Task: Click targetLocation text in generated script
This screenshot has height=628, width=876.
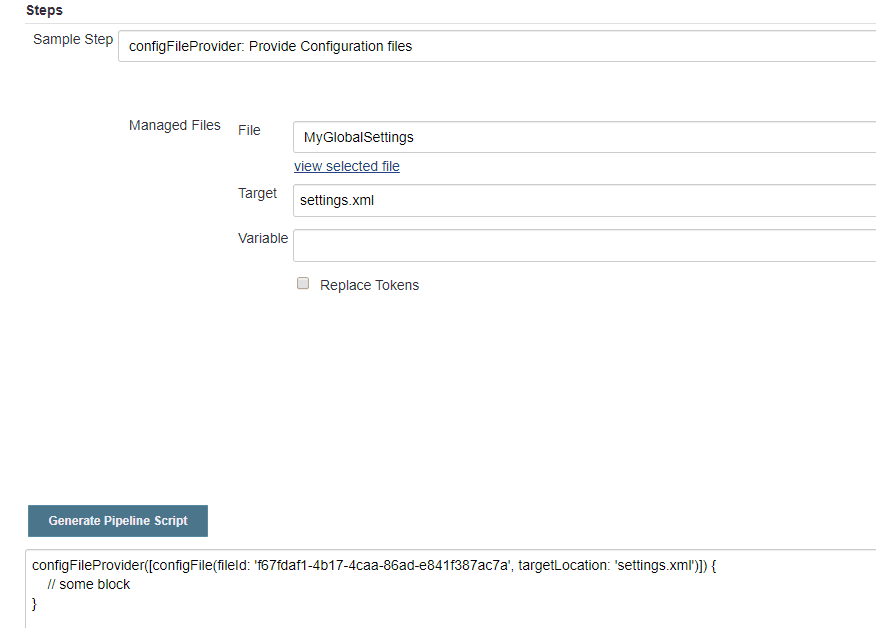Action: (x=563, y=565)
